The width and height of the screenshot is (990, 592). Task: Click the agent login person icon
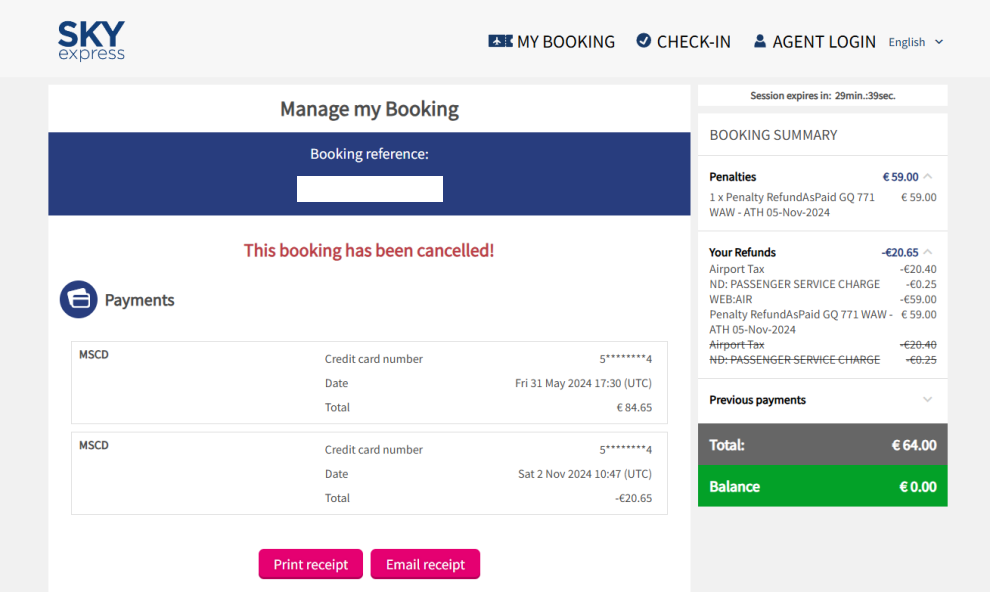point(760,41)
